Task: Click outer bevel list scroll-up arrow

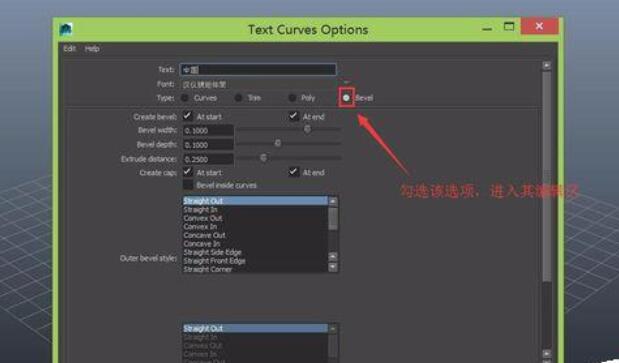Action: click(x=333, y=201)
